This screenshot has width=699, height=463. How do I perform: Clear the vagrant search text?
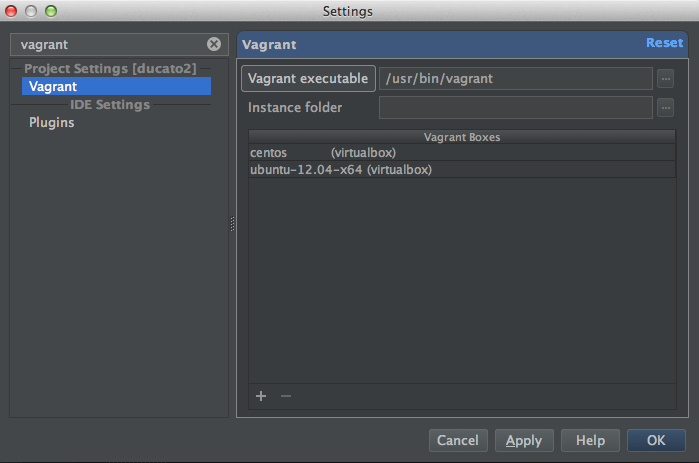pos(214,44)
